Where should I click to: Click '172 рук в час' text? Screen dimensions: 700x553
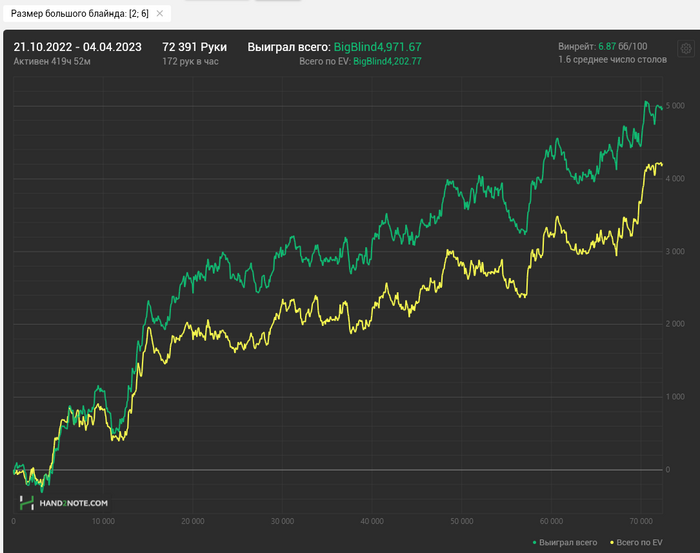(190, 62)
